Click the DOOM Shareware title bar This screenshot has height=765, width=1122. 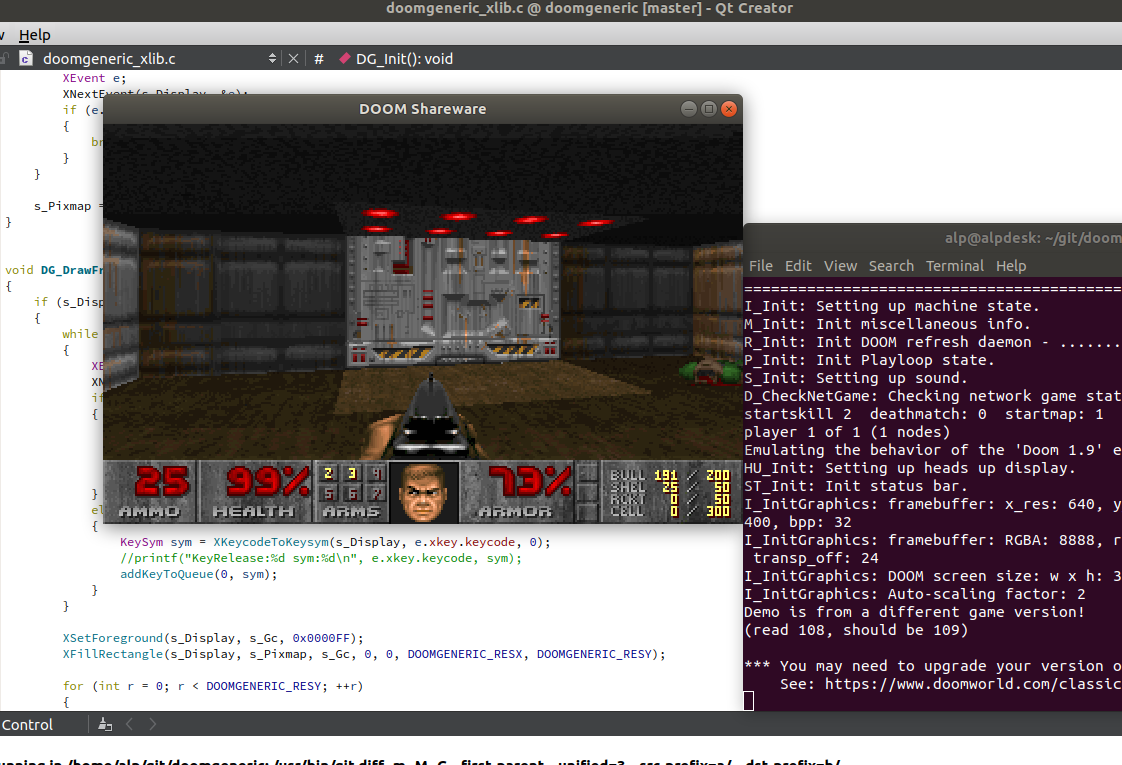[x=422, y=109]
